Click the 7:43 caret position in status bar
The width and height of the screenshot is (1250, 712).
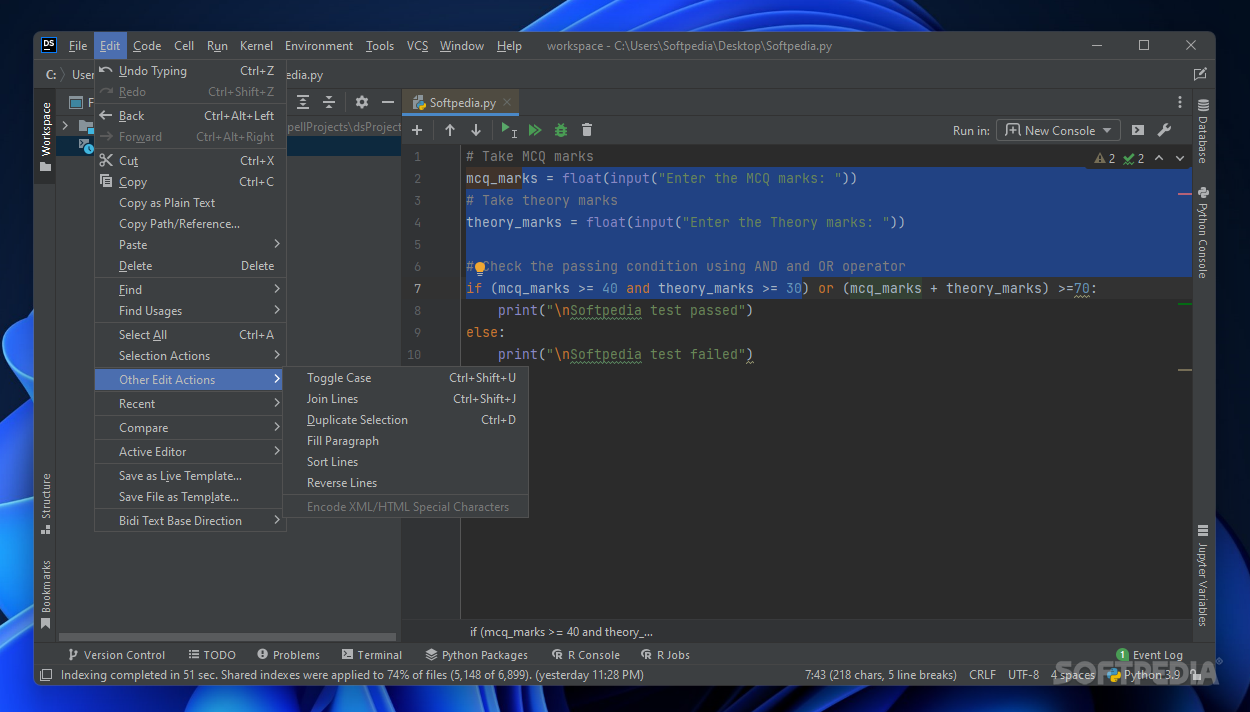[x=880, y=675]
